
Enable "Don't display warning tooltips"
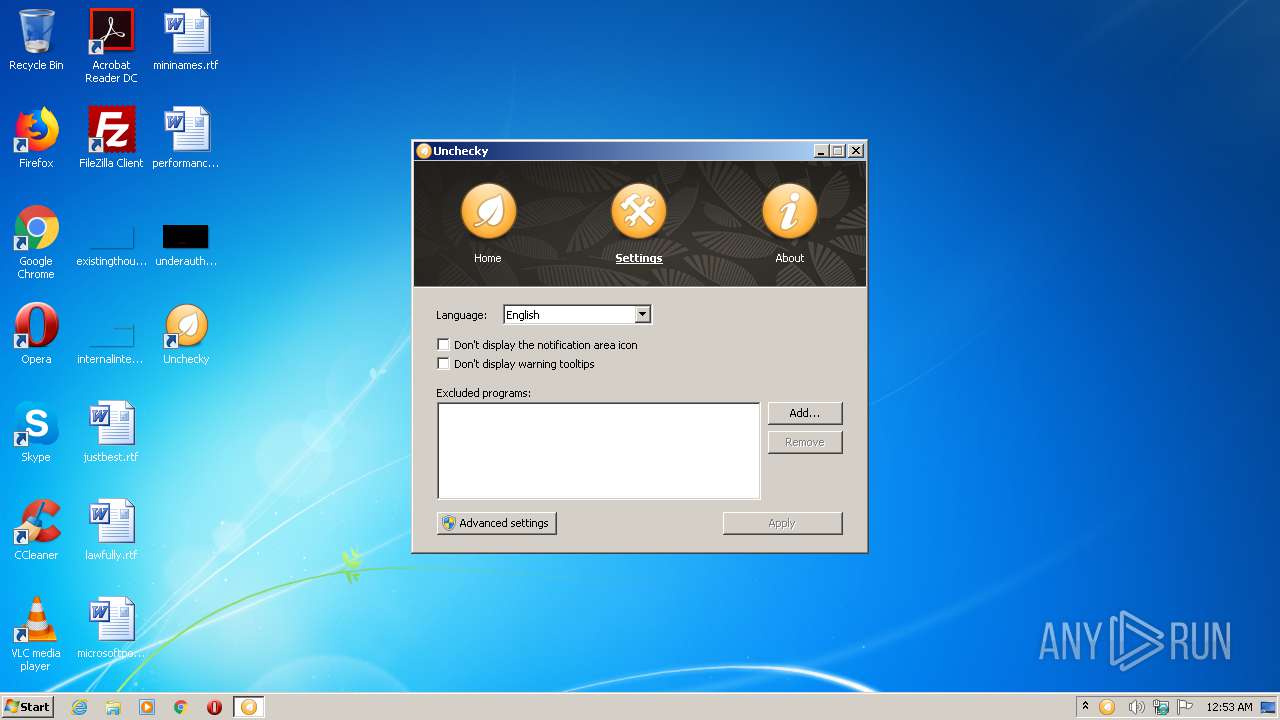point(444,364)
